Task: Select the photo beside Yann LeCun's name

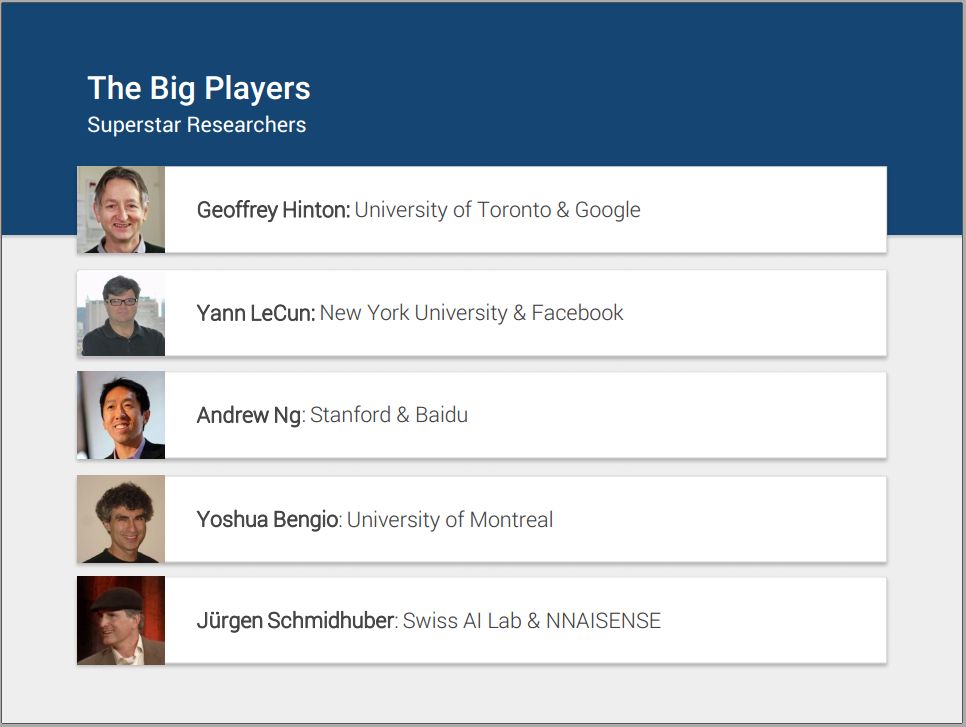Action: tap(121, 313)
